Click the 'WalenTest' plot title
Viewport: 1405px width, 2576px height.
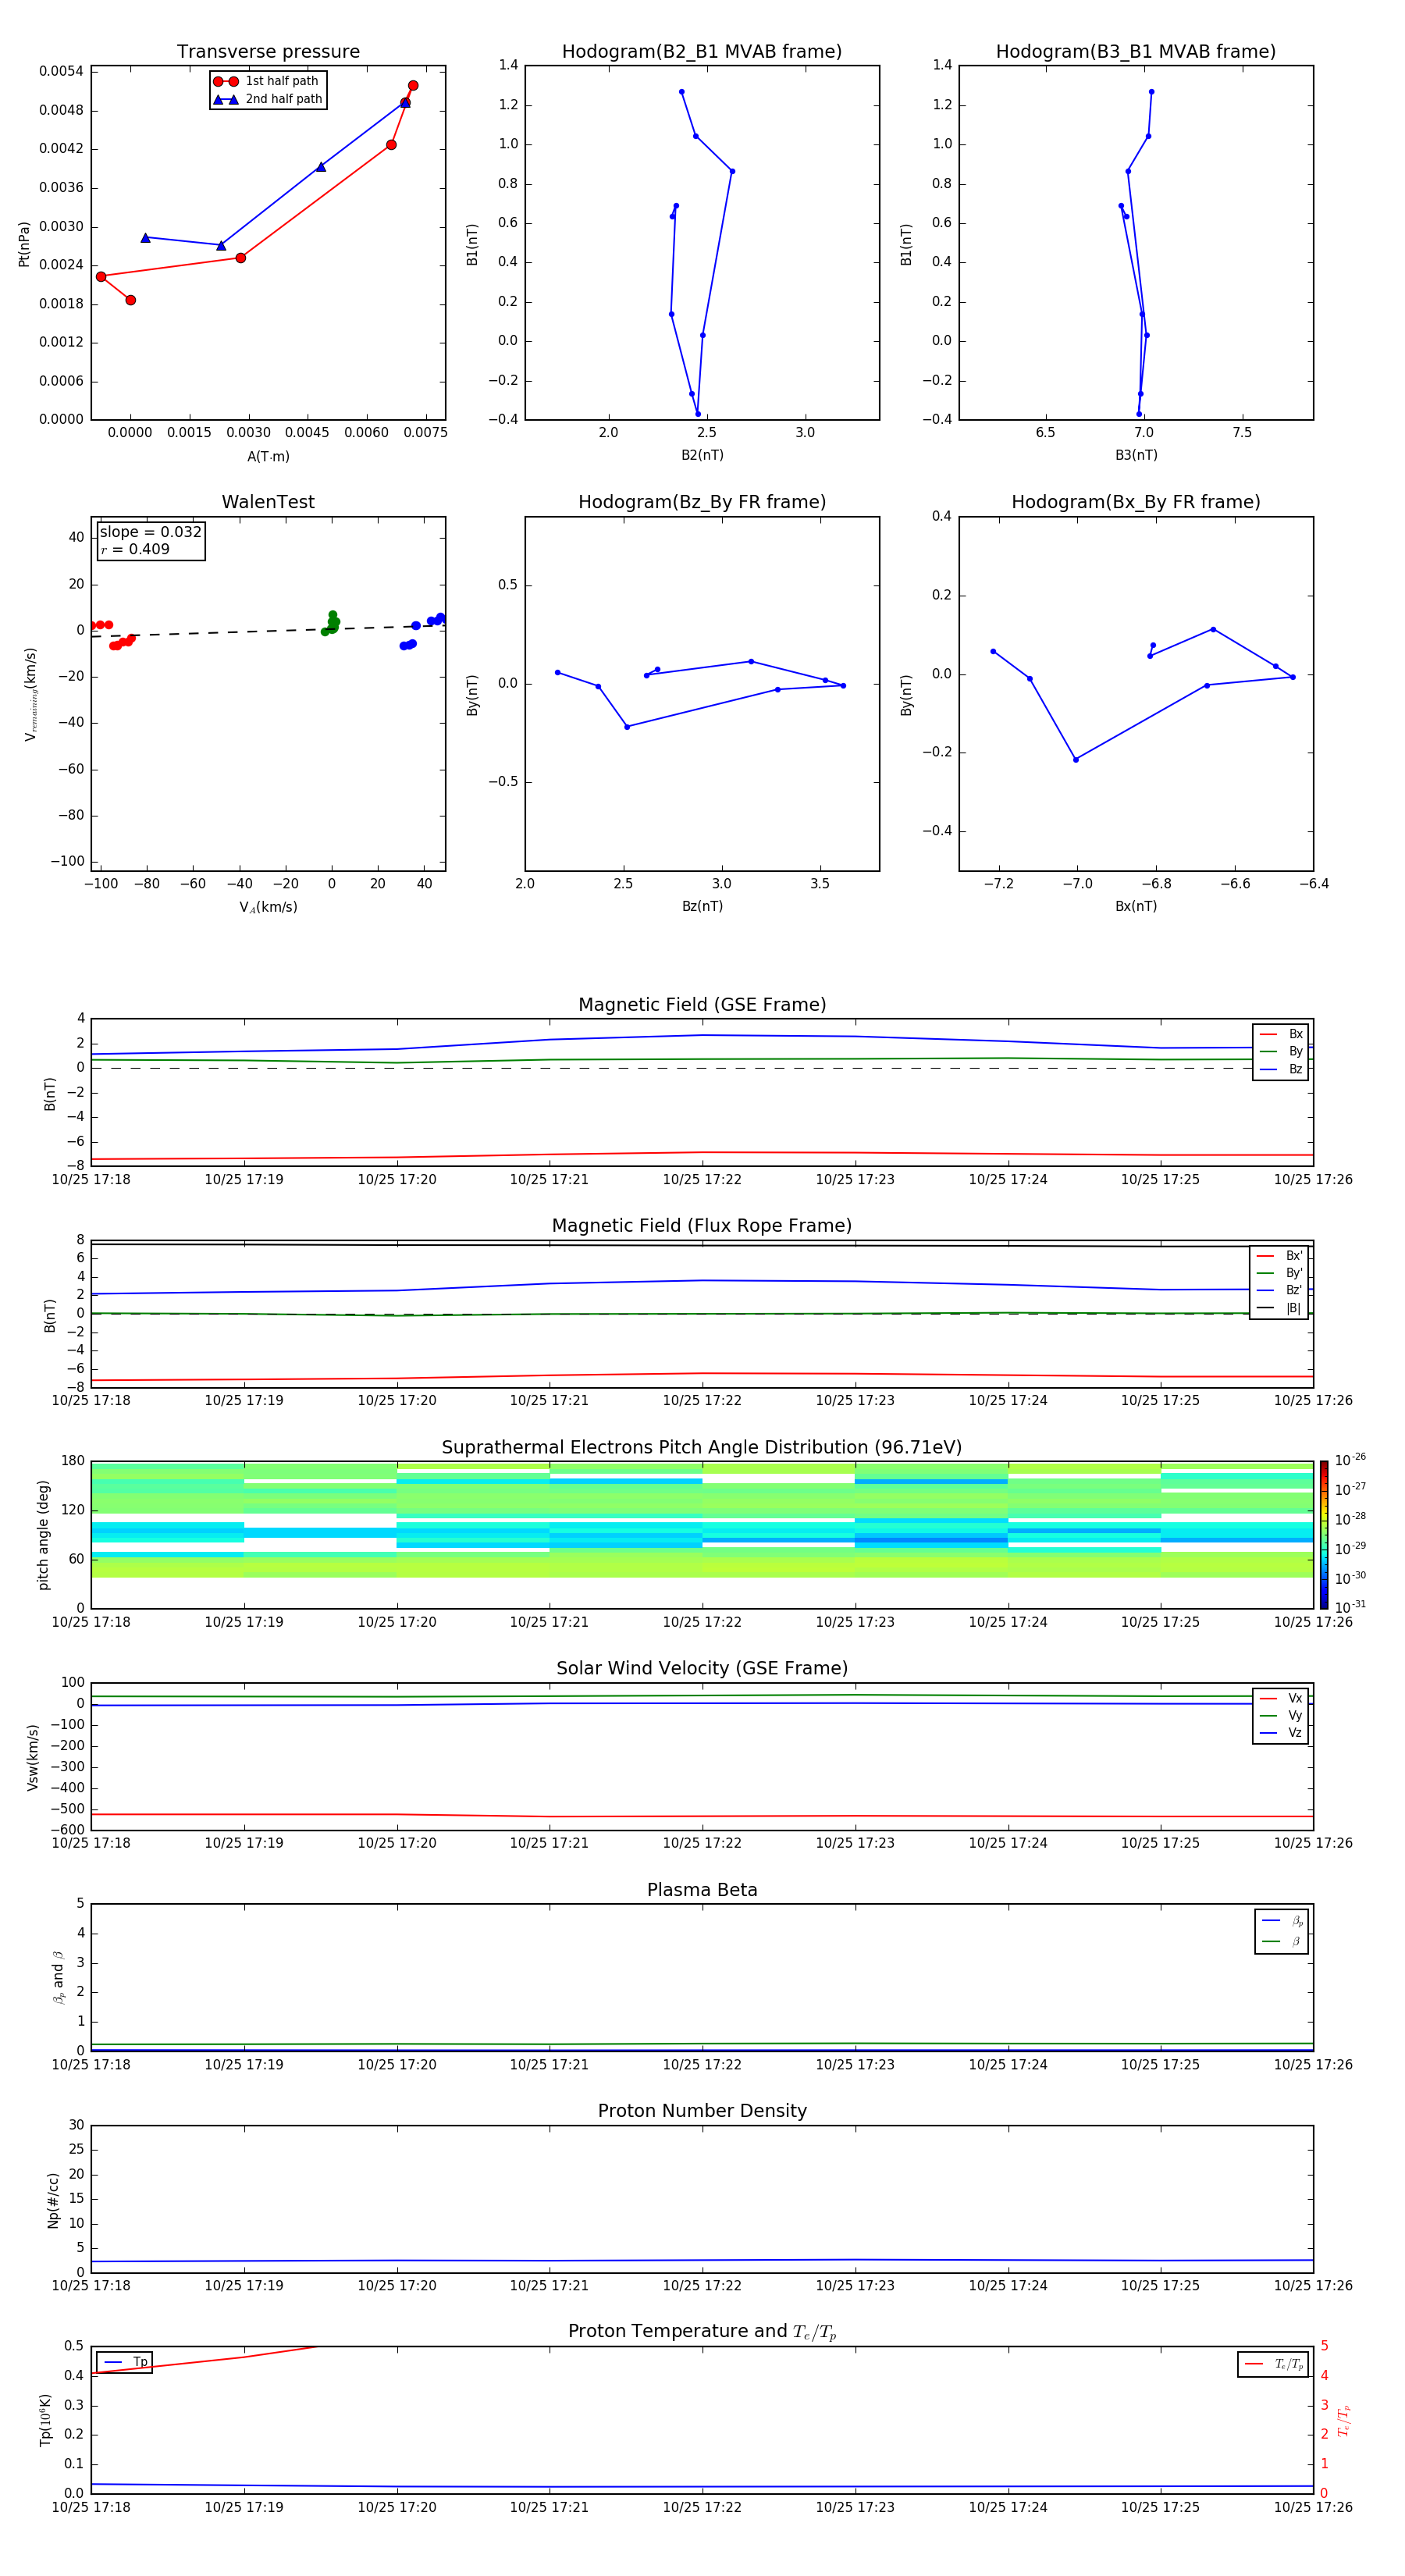pos(268,502)
